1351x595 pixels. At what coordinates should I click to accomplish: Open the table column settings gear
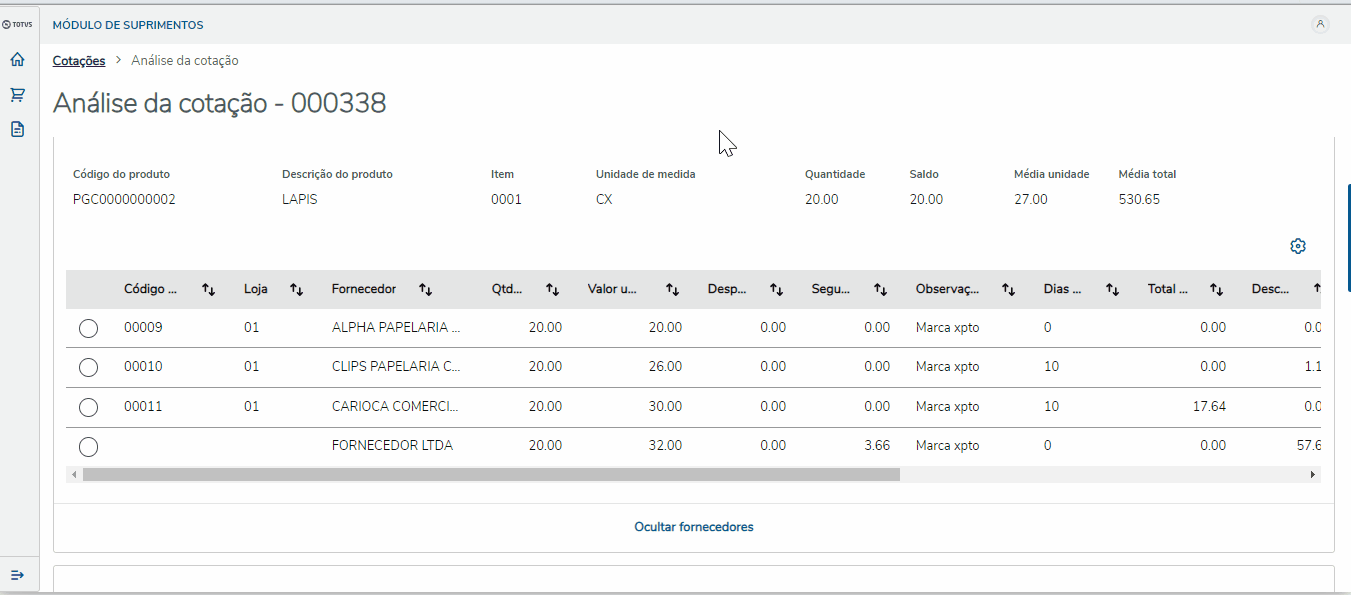1298,246
